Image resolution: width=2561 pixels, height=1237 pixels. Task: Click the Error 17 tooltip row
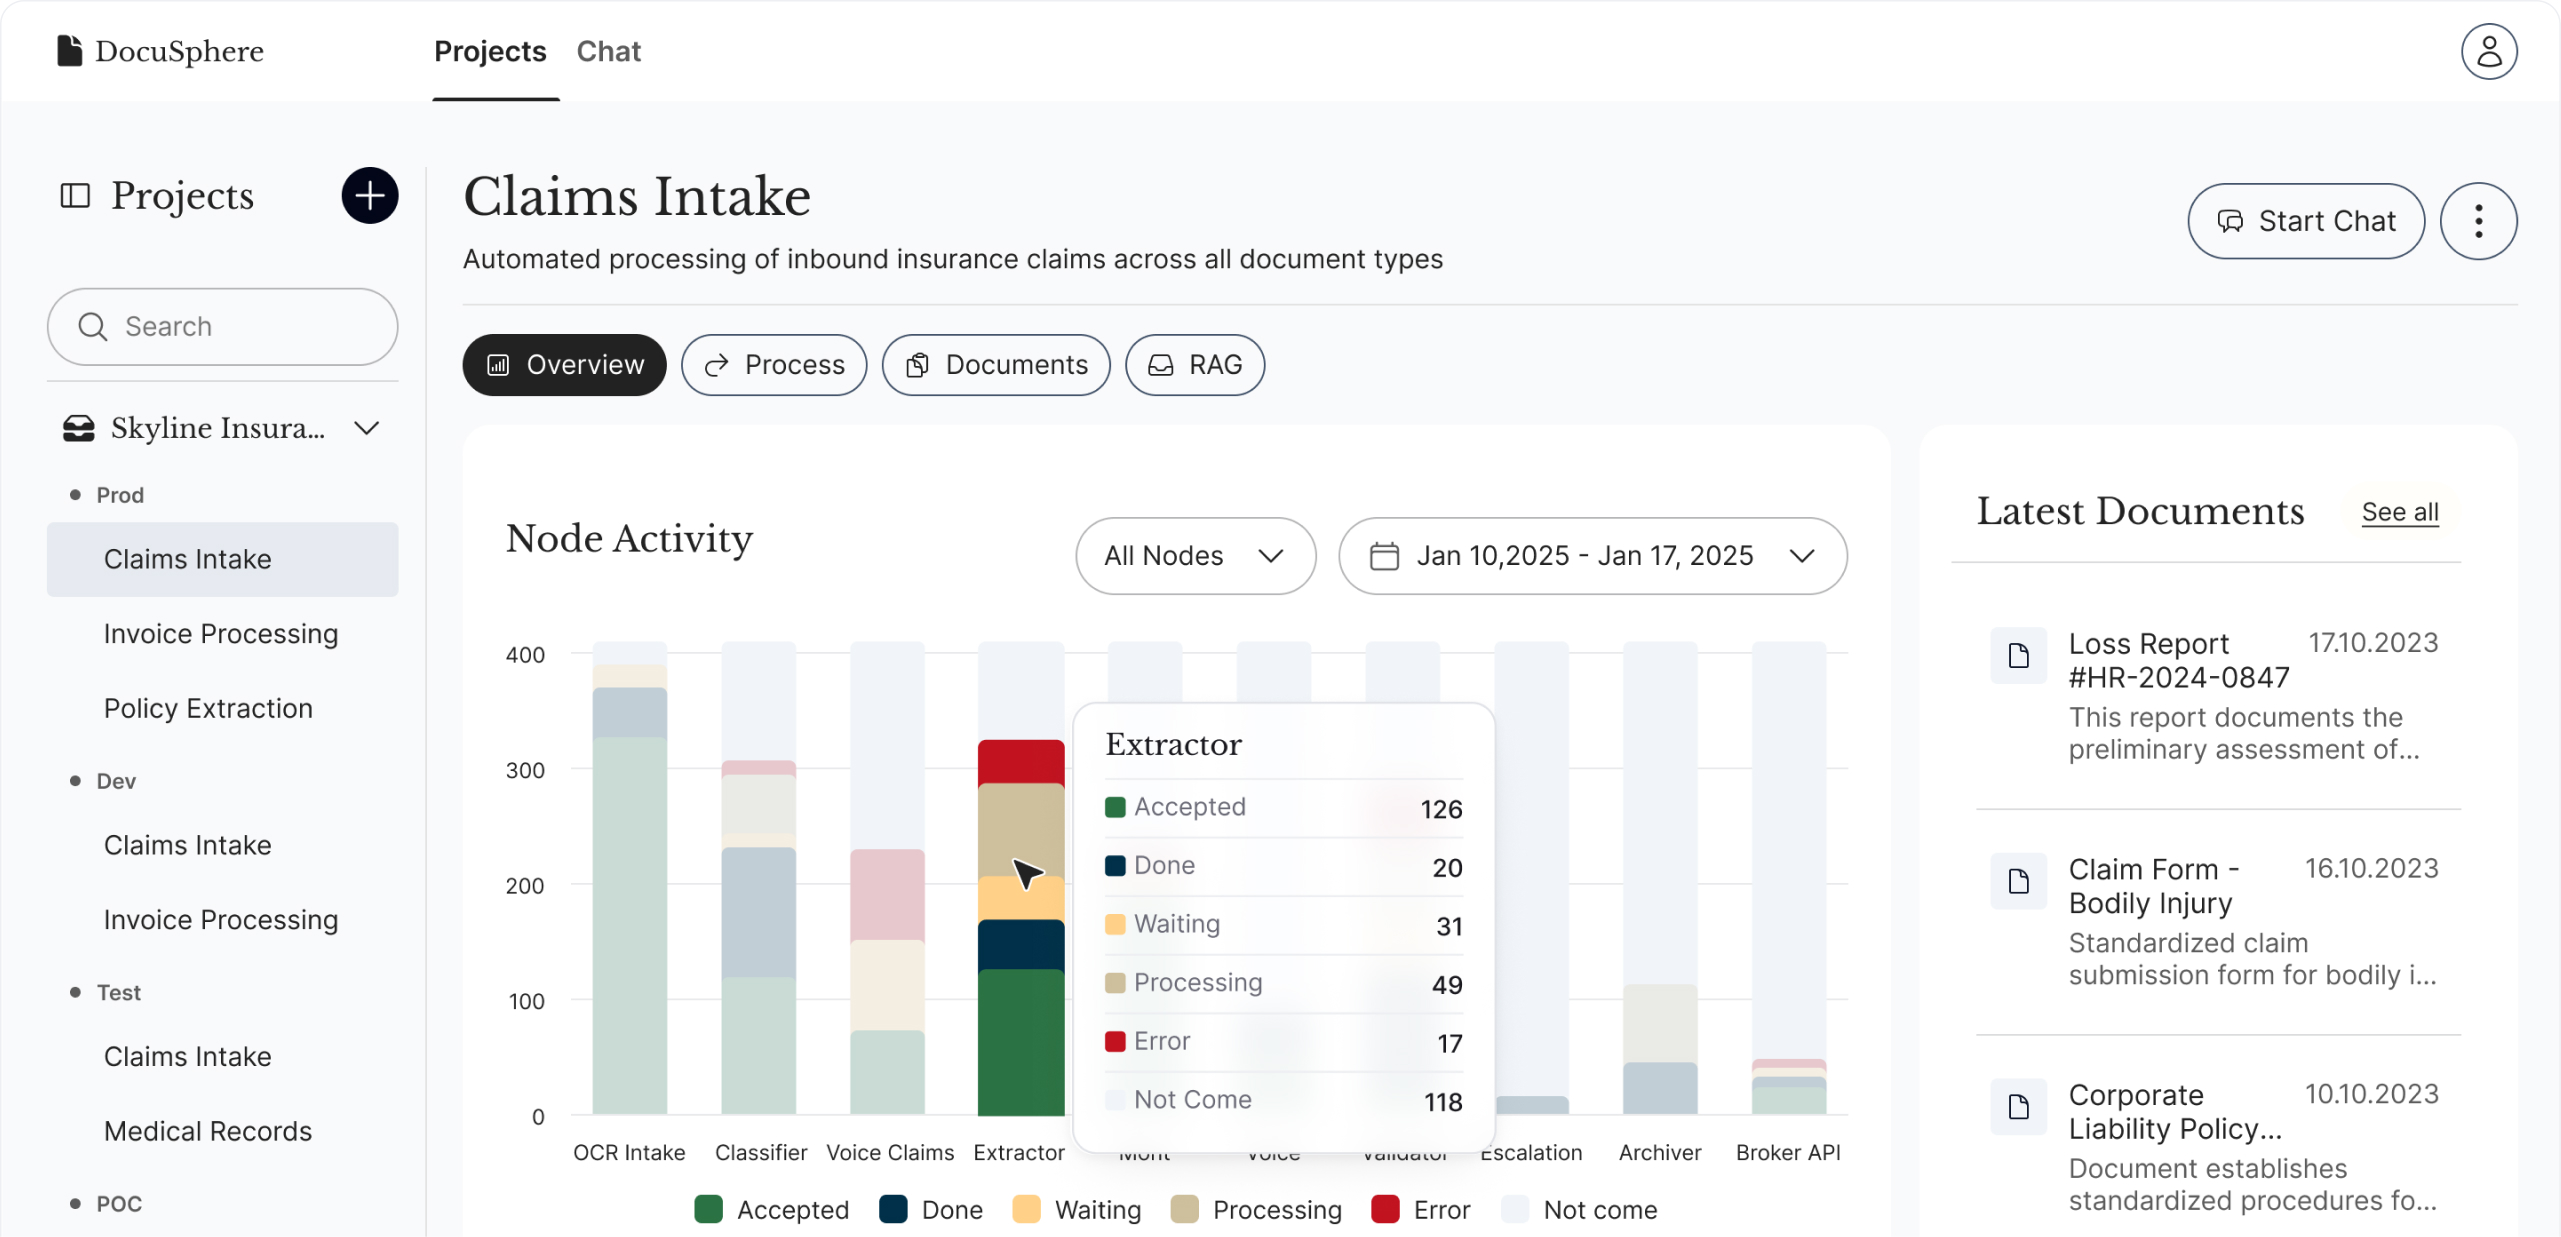tap(1283, 1042)
